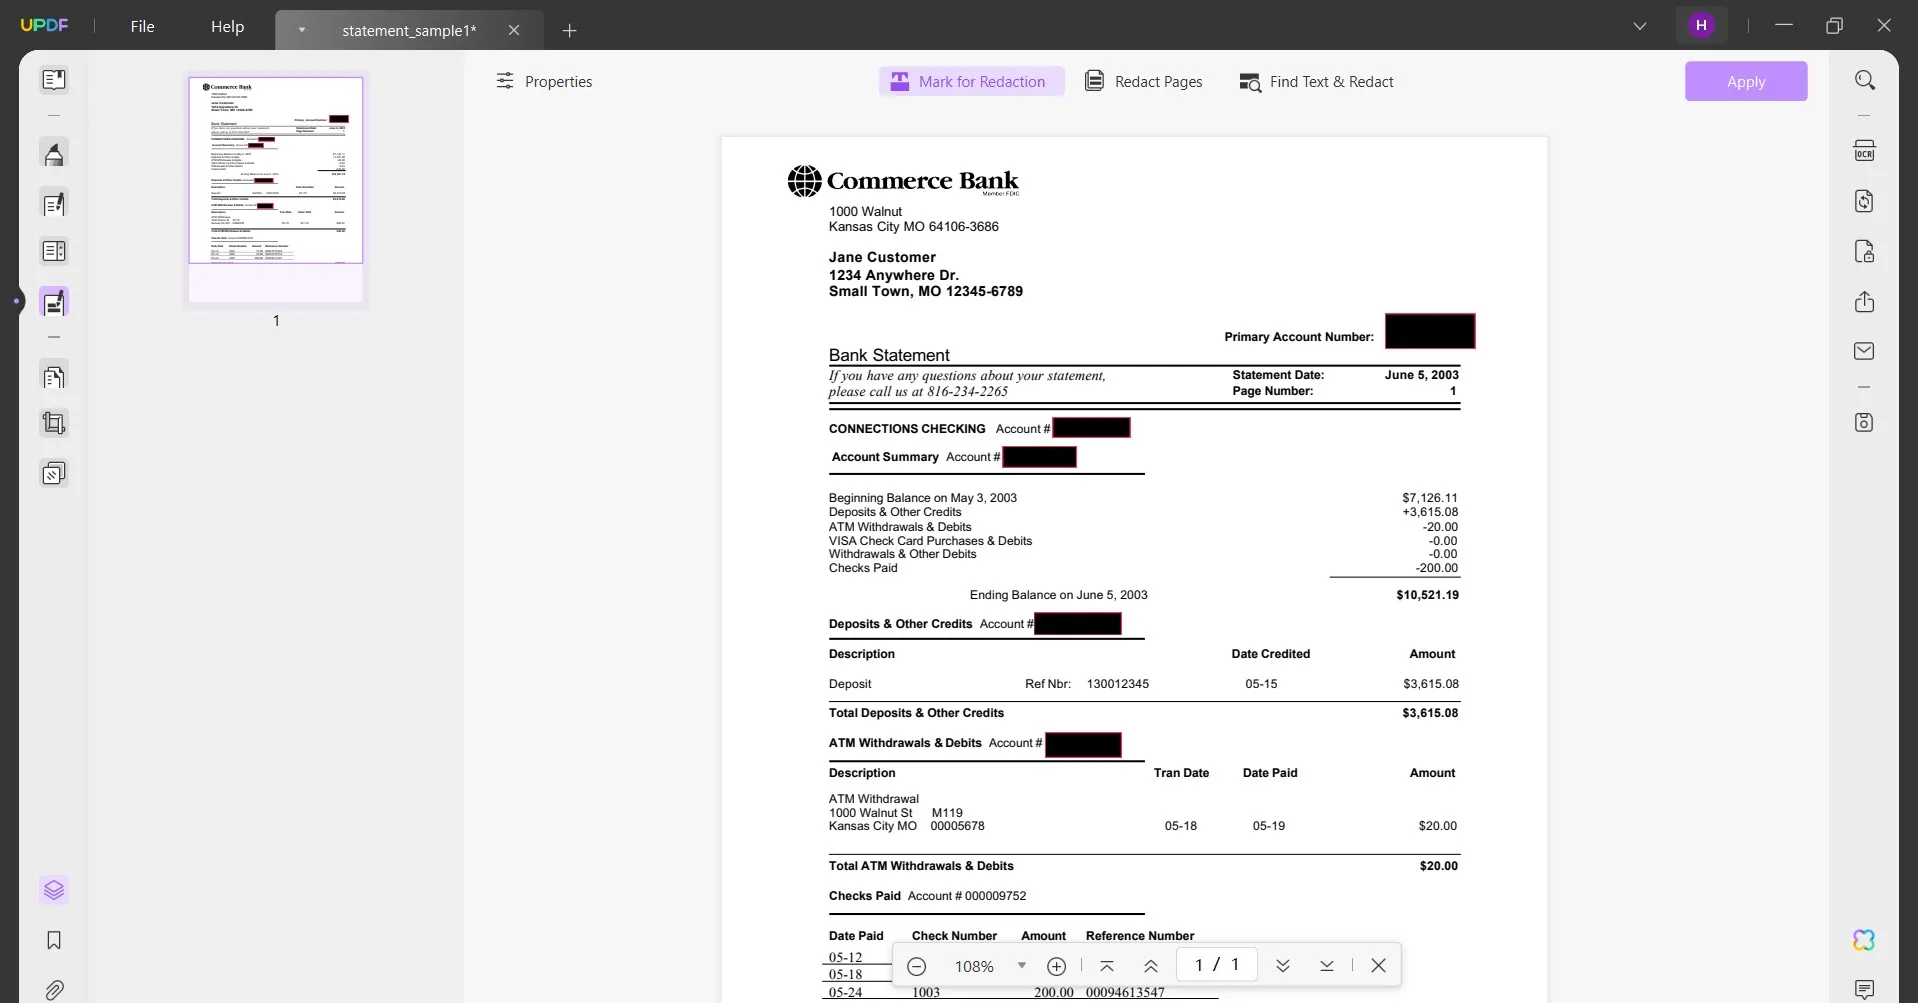1918x1003 pixels.
Task: Open Find Text & Redact
Action: click(x=1316, y=81)
